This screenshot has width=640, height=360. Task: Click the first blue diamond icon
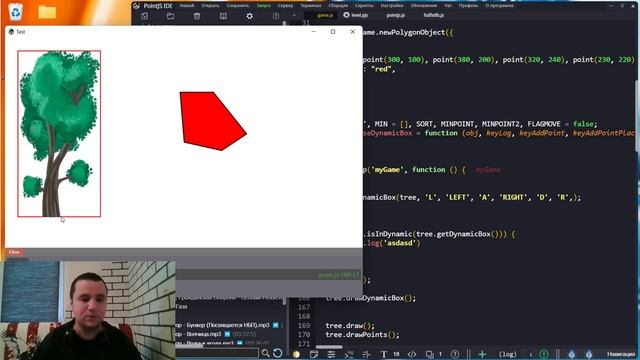click(571, 354)
